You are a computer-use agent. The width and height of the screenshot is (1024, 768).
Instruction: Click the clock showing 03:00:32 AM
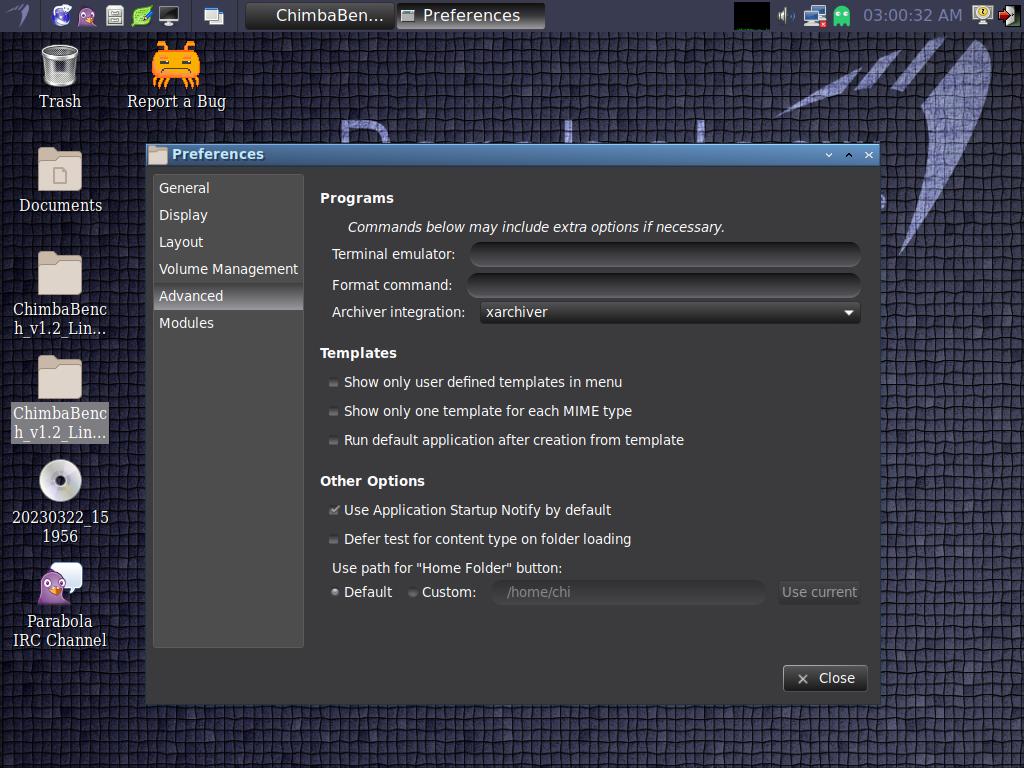coord(912,15)
